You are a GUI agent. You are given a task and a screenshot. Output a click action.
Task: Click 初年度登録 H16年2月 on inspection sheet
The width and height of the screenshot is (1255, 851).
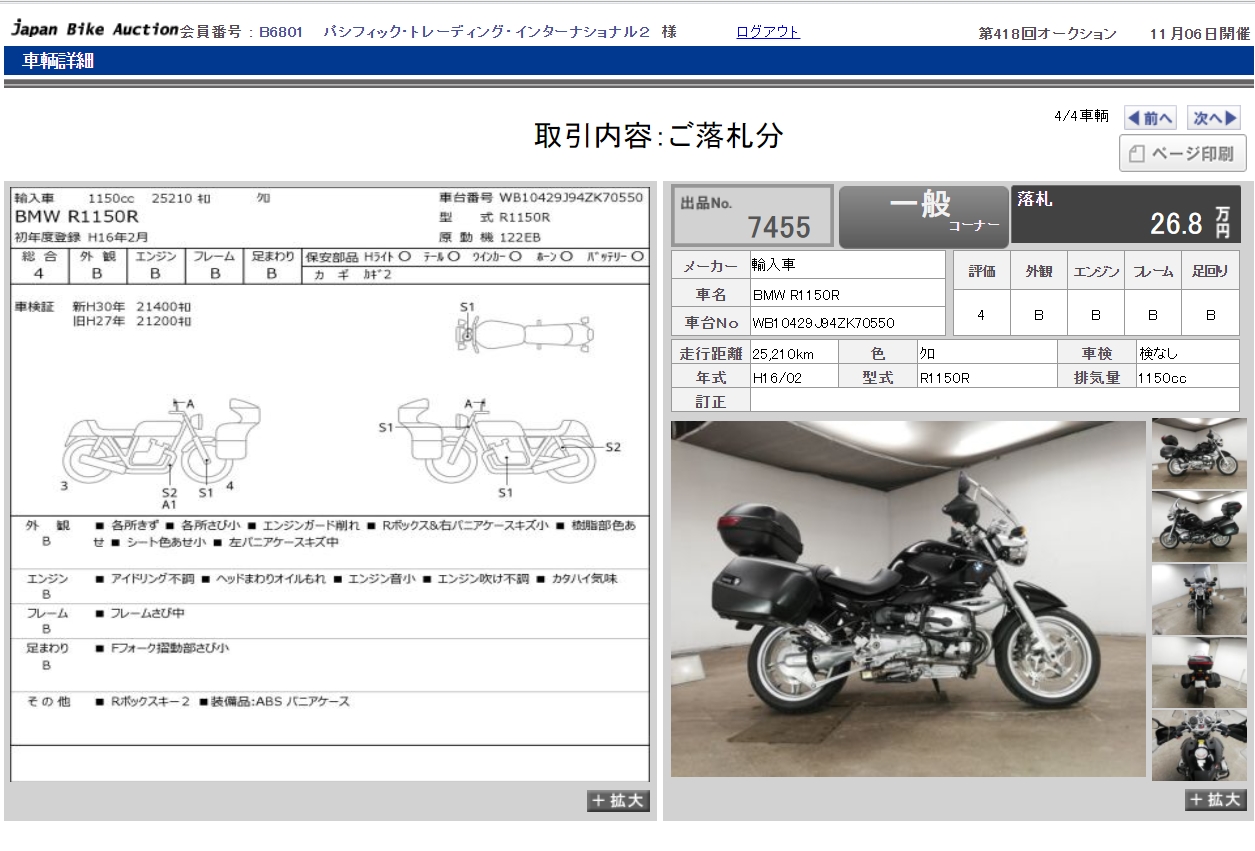[81, 237]
